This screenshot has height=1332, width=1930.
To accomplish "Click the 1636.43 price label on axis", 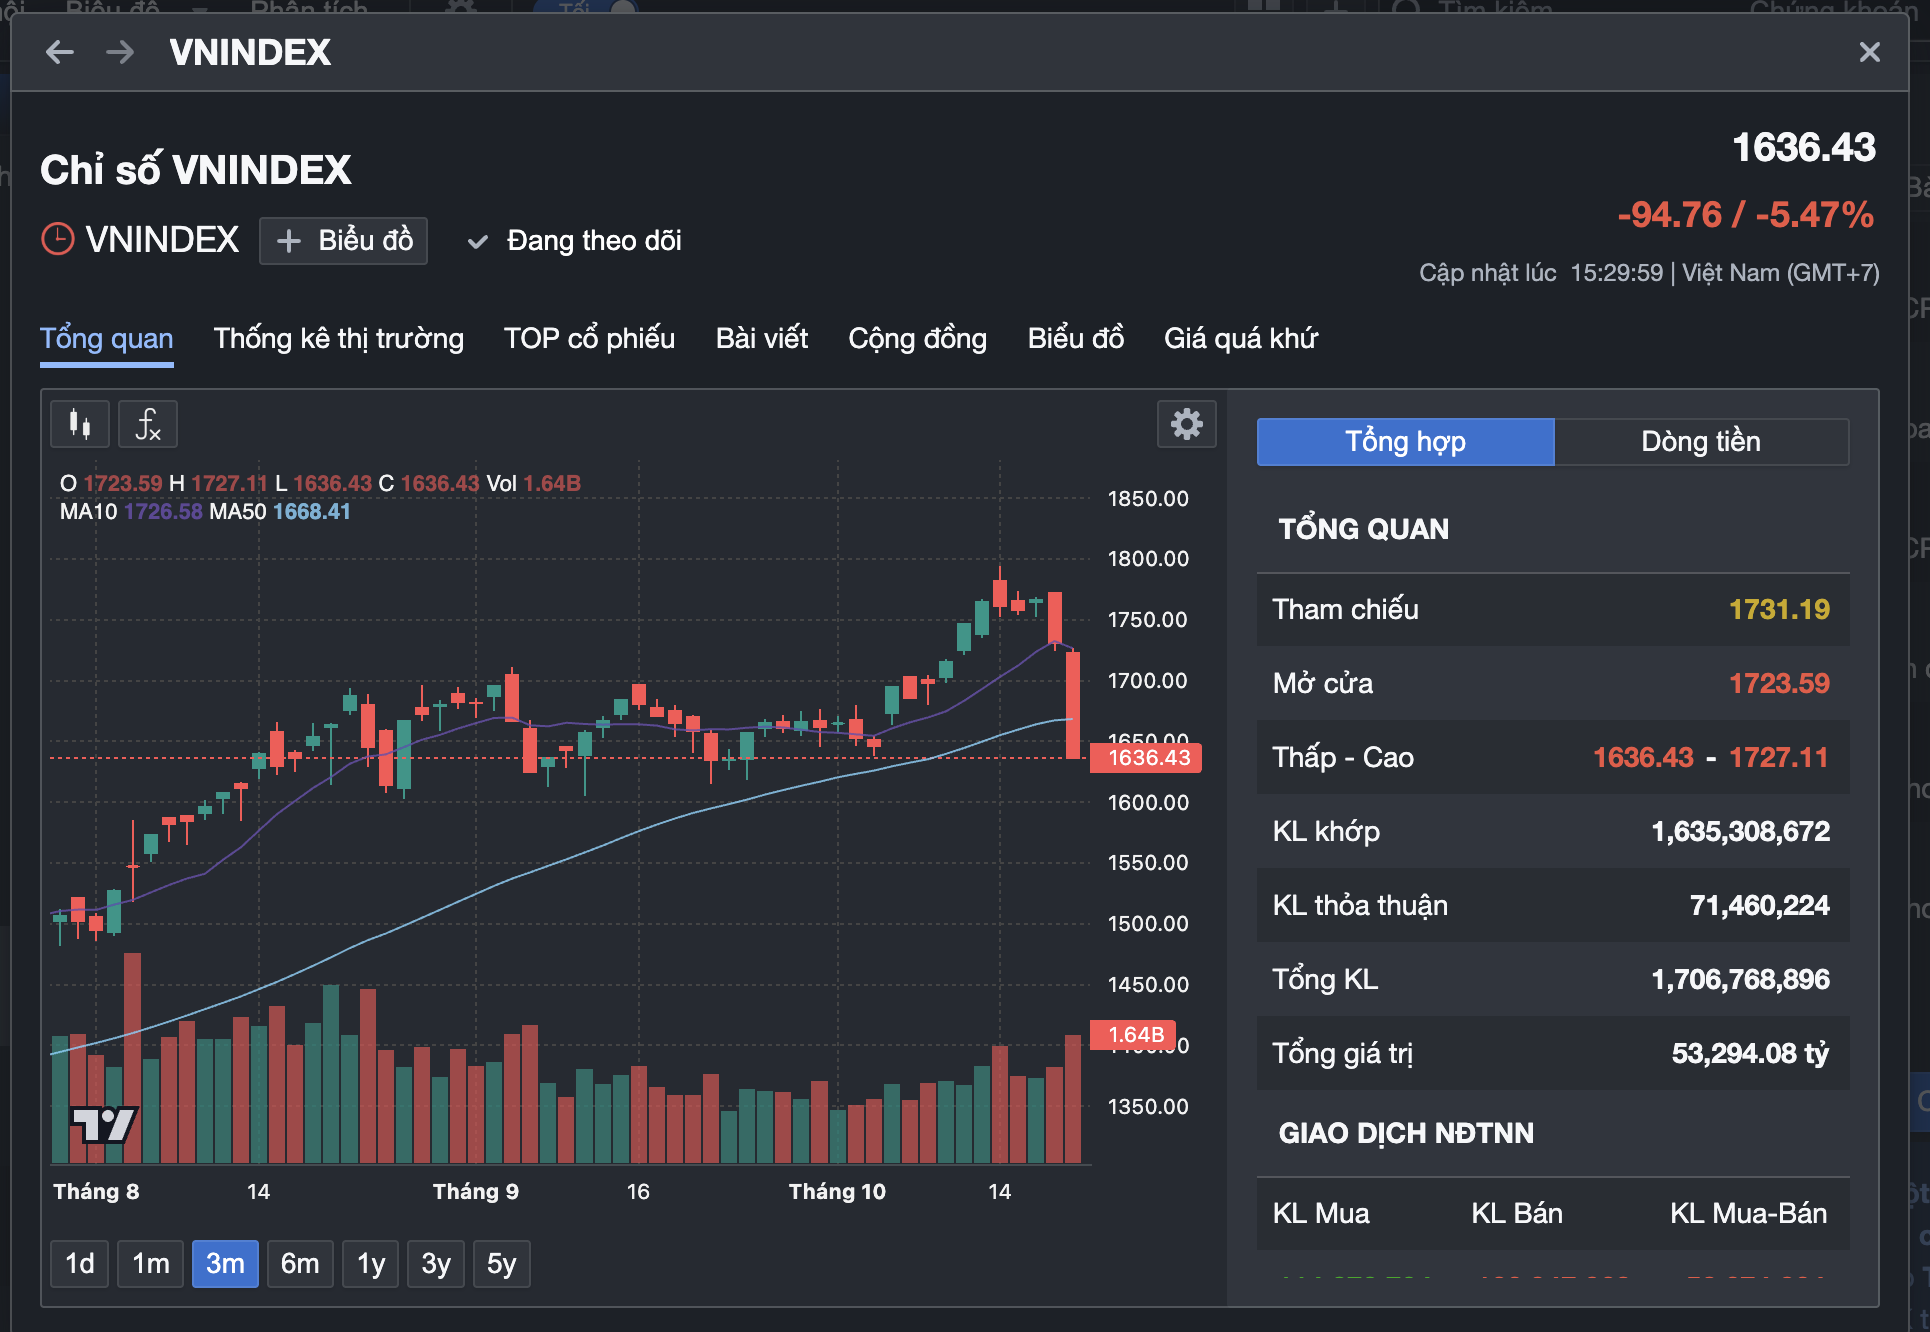I will coord(1146,758).
